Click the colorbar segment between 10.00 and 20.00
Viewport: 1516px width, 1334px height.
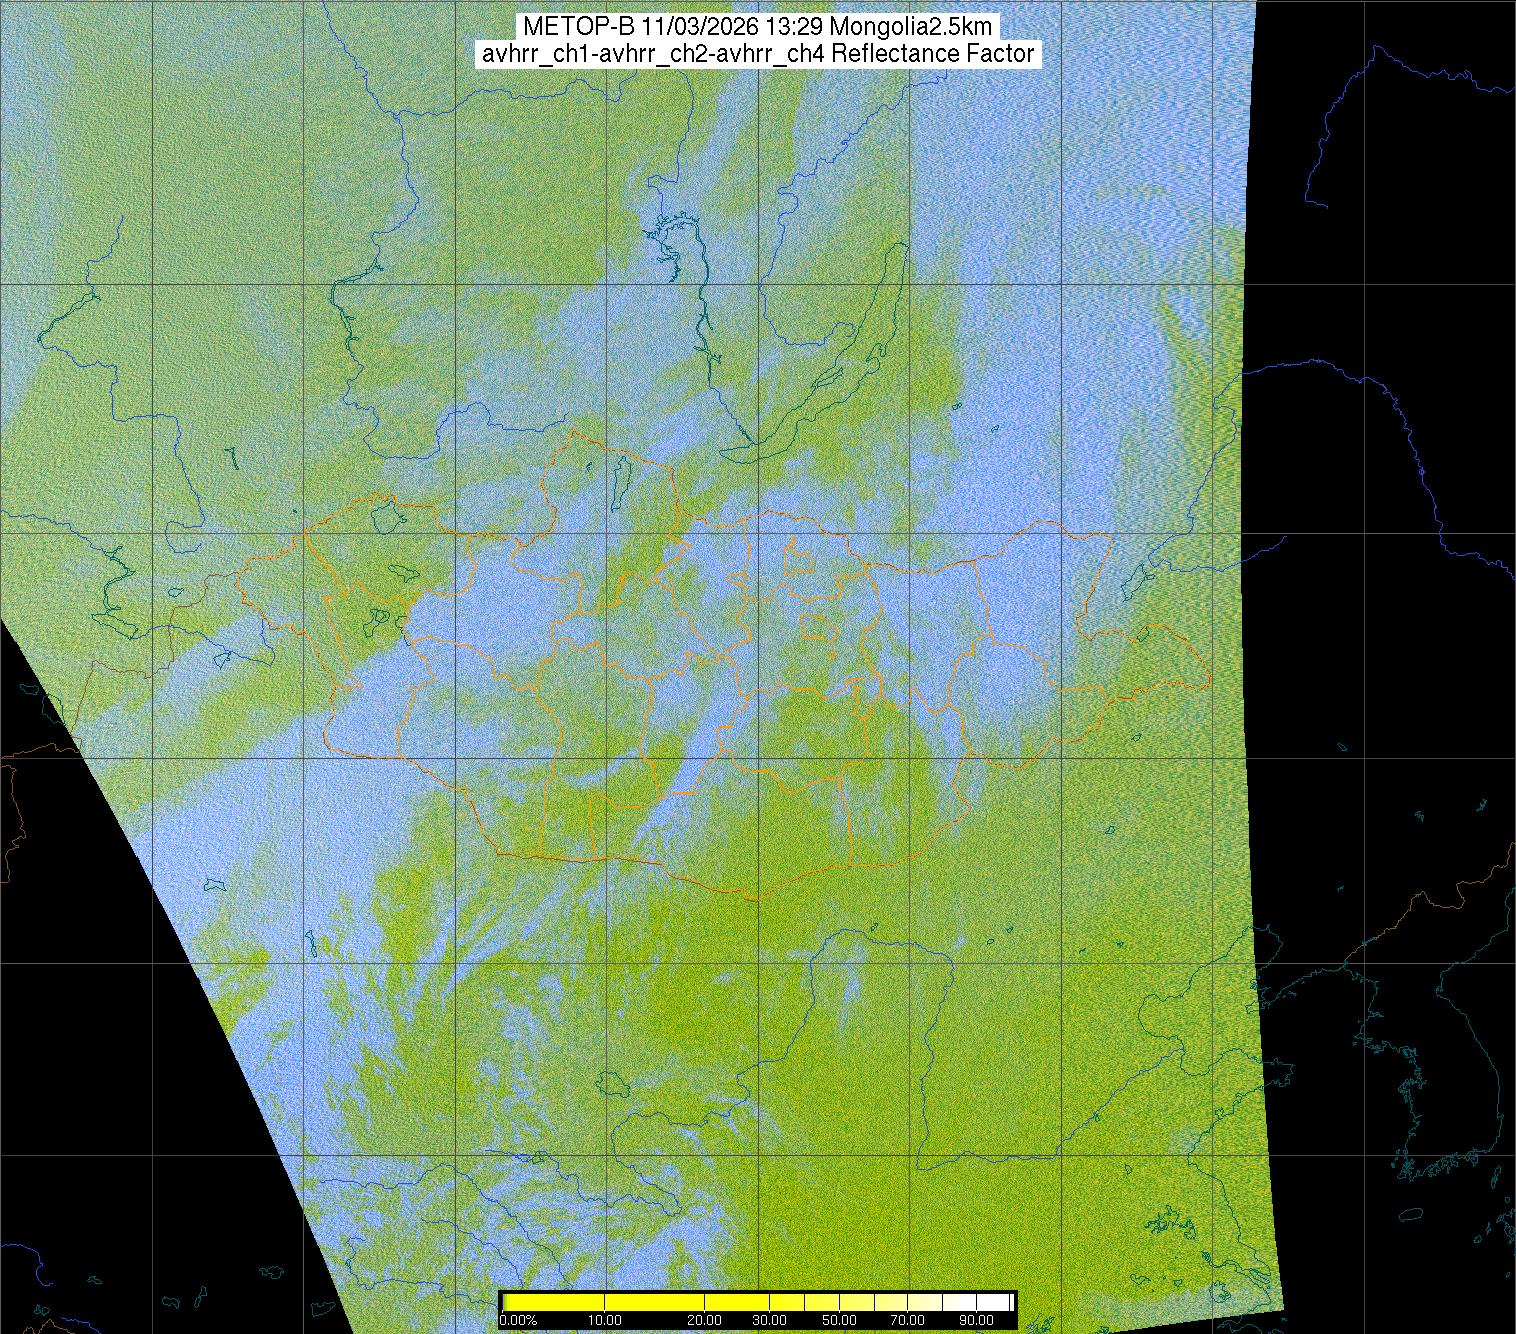(655, 1302)
